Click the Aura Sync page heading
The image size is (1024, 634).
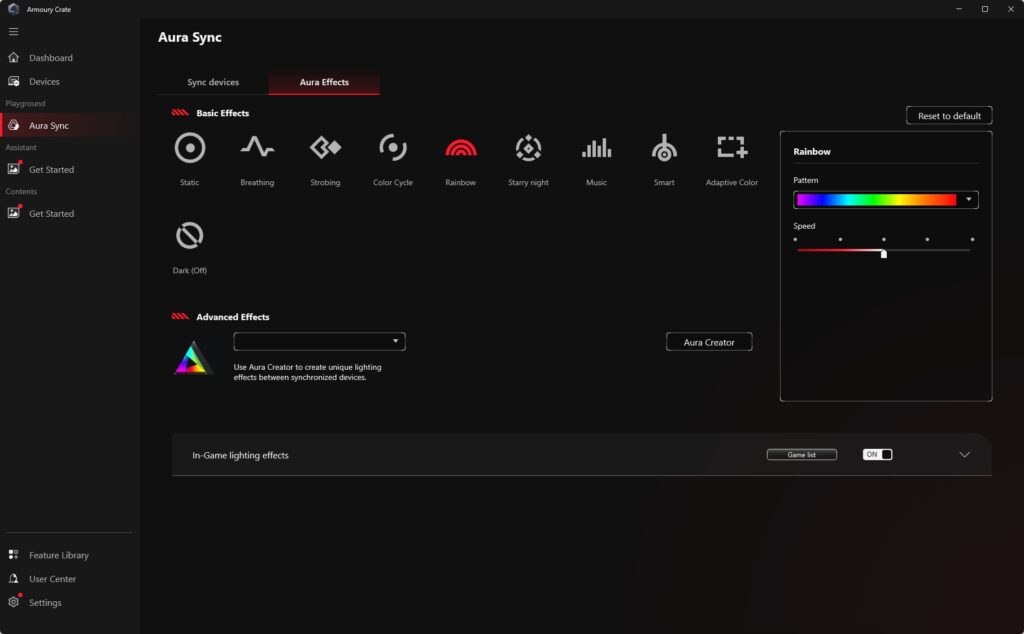[x=189, y=37]
